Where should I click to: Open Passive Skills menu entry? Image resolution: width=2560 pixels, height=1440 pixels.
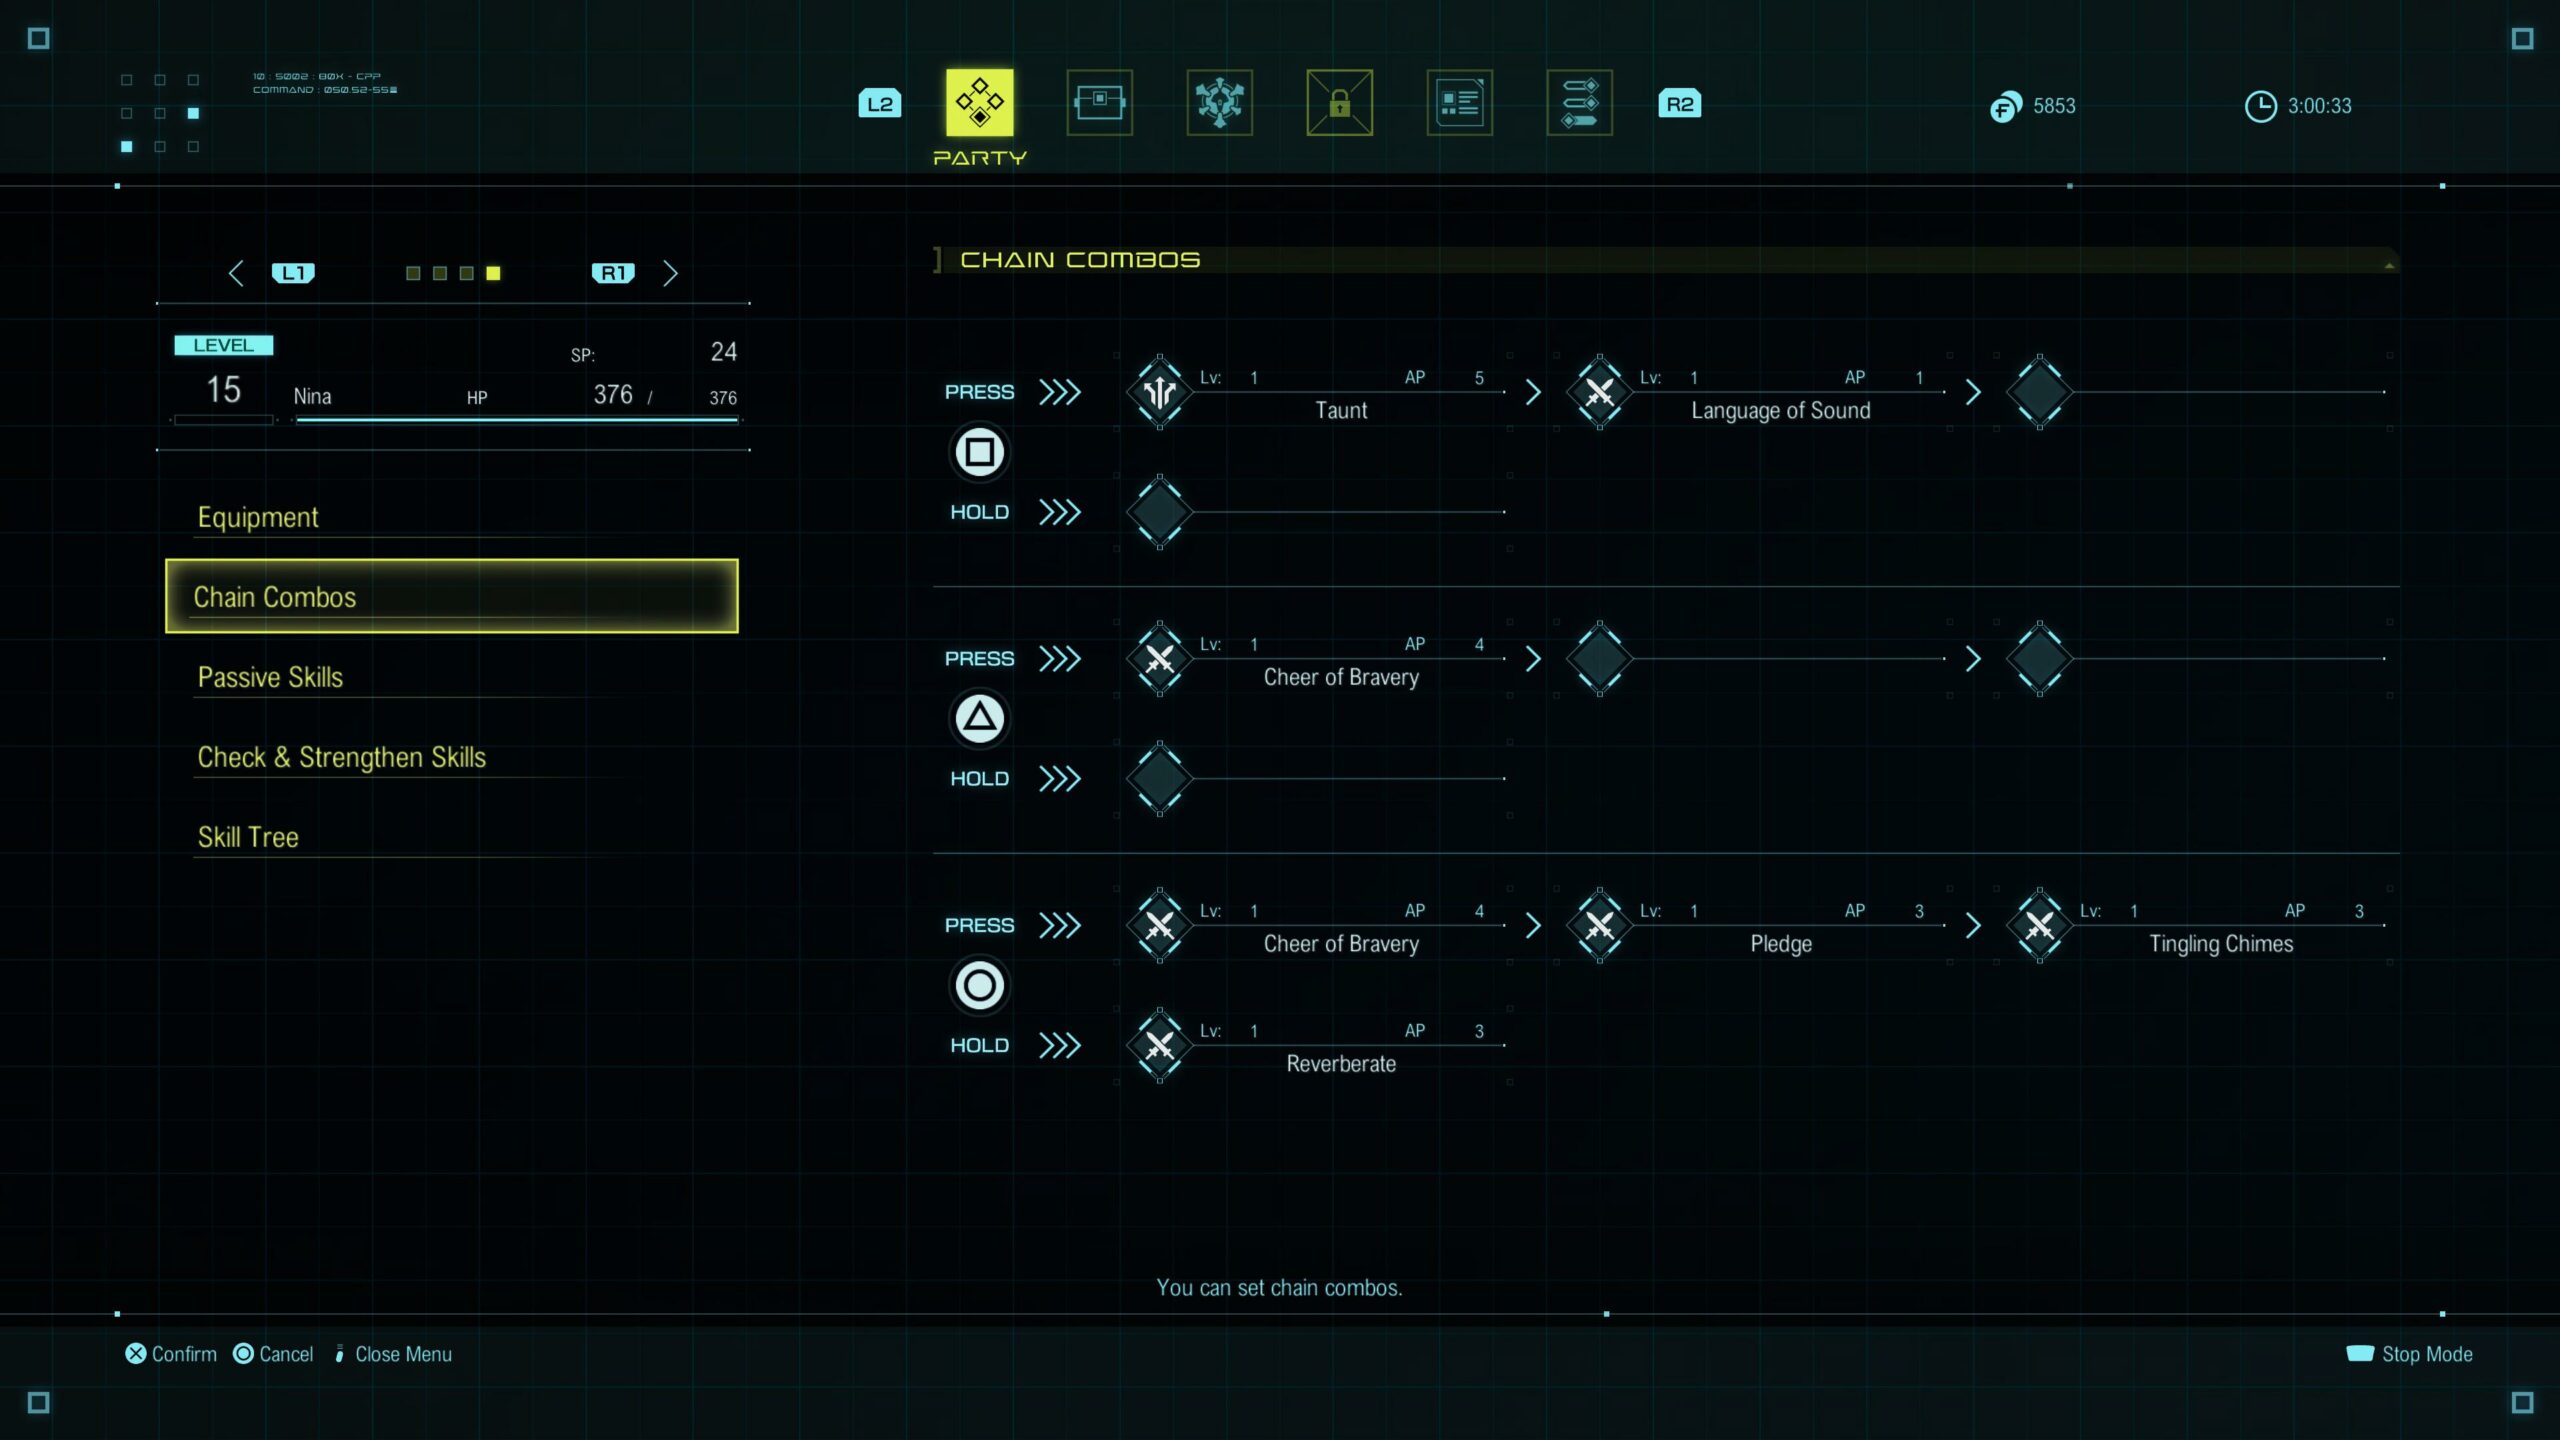(x=452, y=677)
